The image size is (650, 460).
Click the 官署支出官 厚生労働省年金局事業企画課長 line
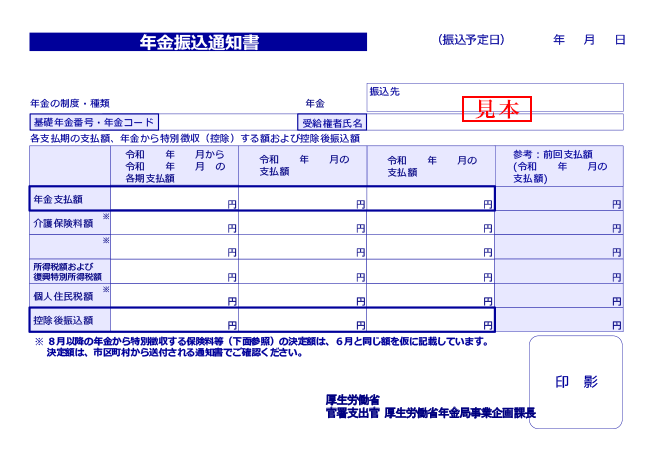(x=431, y=413)
